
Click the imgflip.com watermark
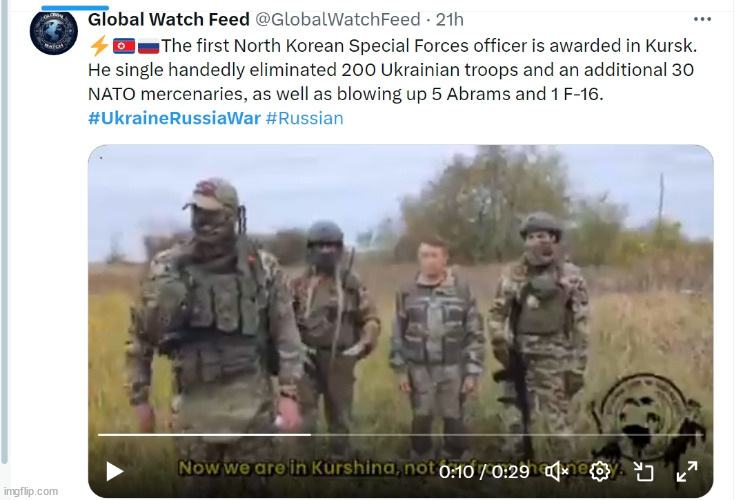[x=31, y=491]
